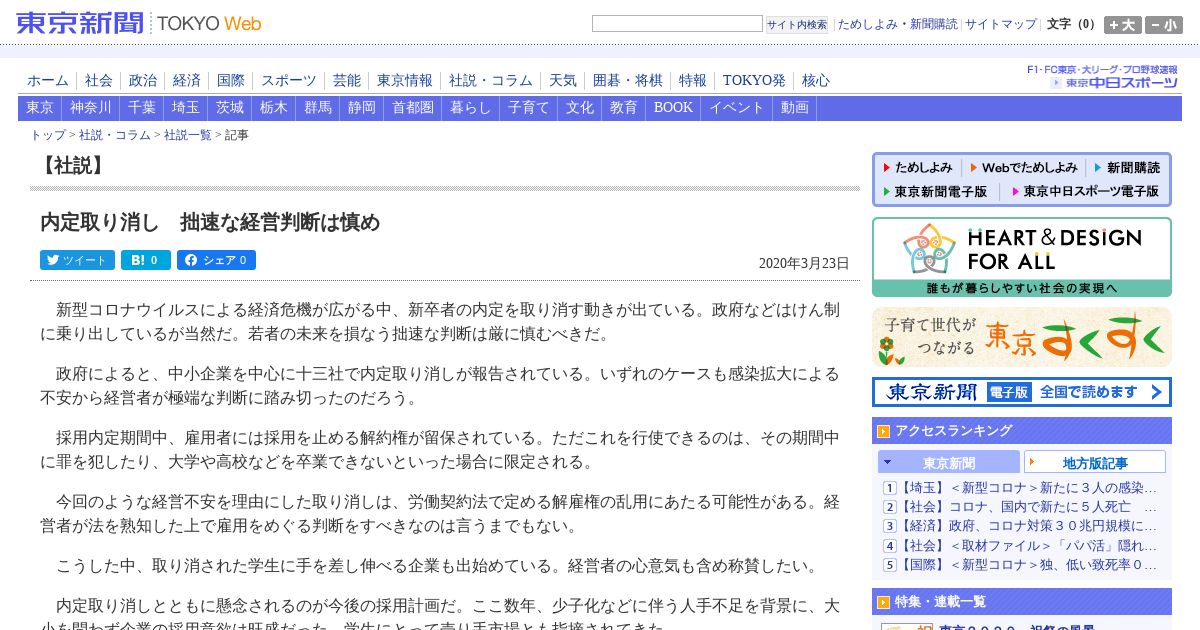This screenshot has height=630, width=1200.
Task: Select 栃木 in the regional submenu
Action: 274,108
